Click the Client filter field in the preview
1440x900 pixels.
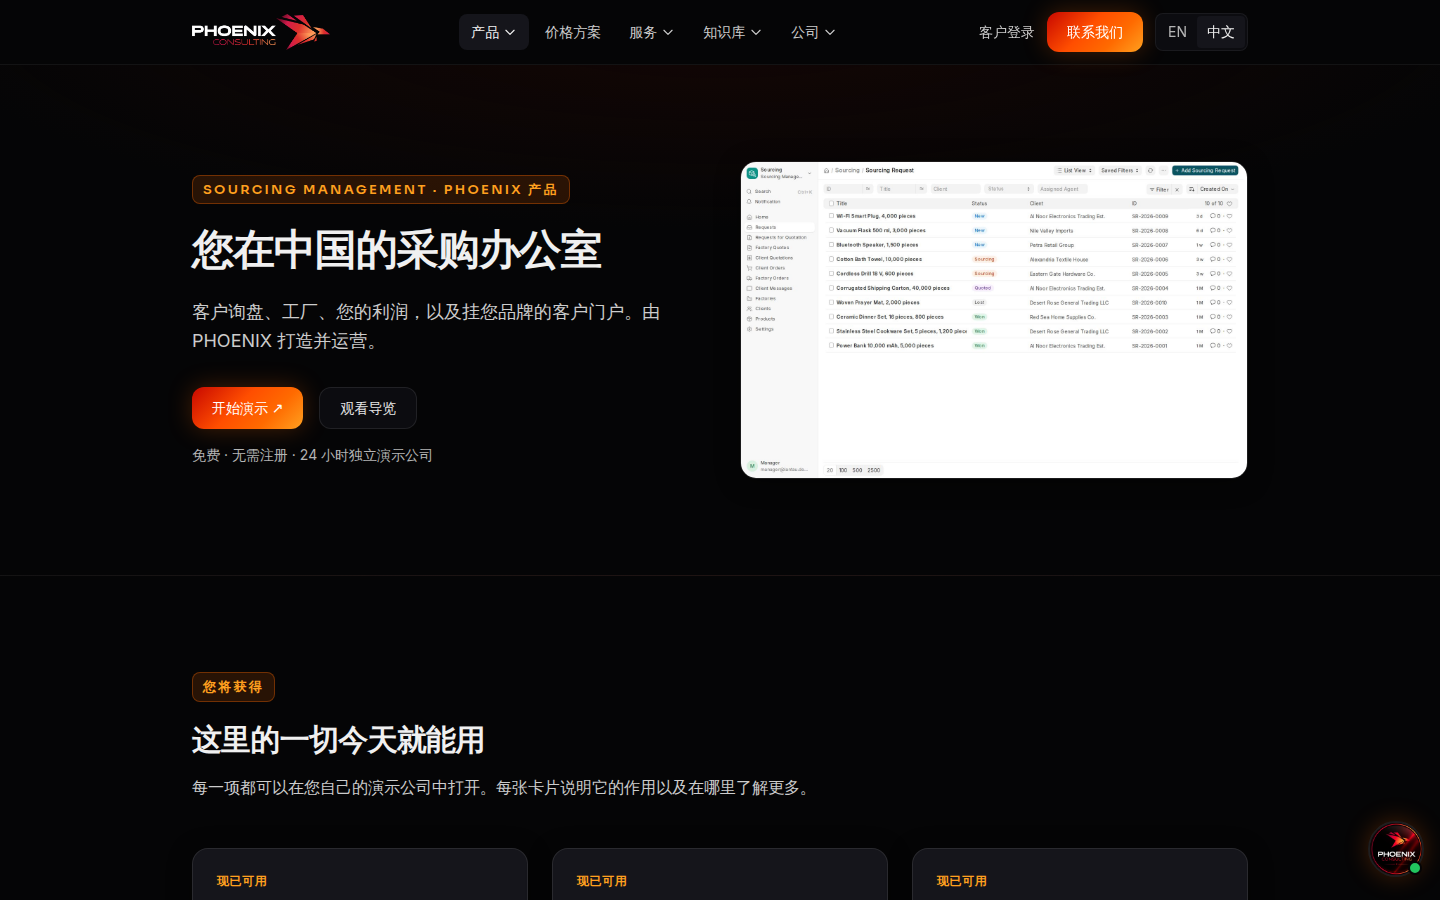click(x=955, y=189)
